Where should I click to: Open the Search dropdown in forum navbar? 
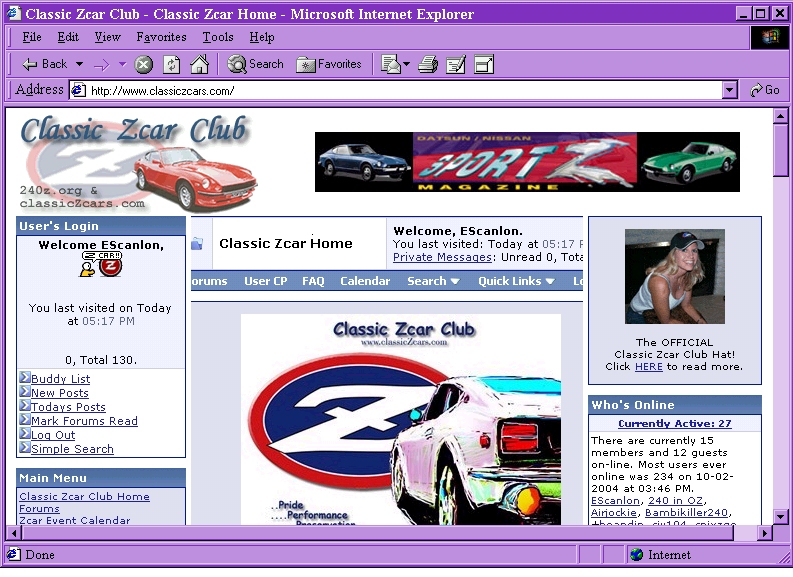433,281
